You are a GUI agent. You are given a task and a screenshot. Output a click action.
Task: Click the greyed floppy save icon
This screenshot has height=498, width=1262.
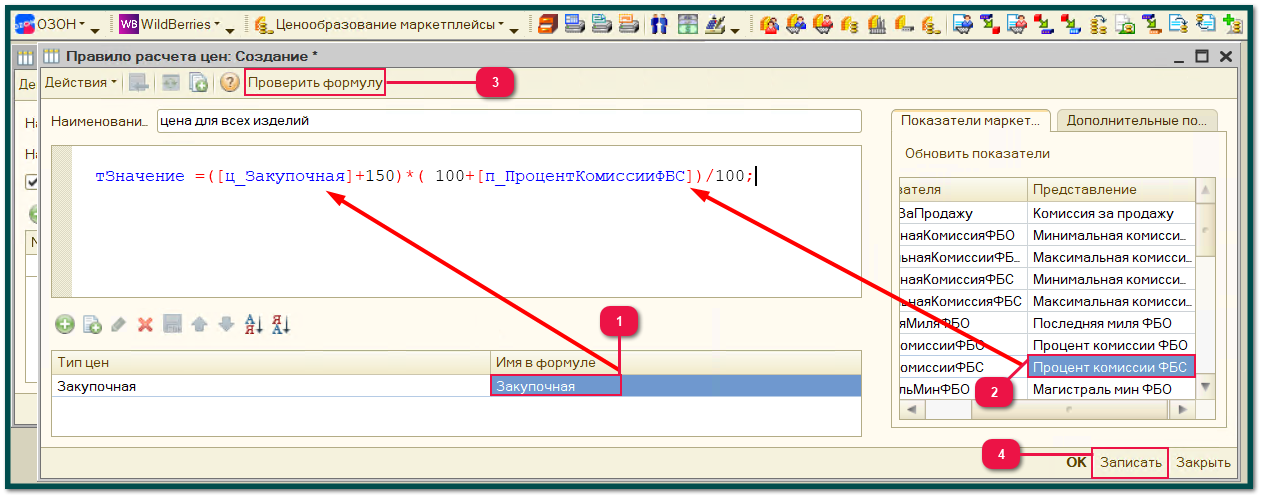point(172,324)
